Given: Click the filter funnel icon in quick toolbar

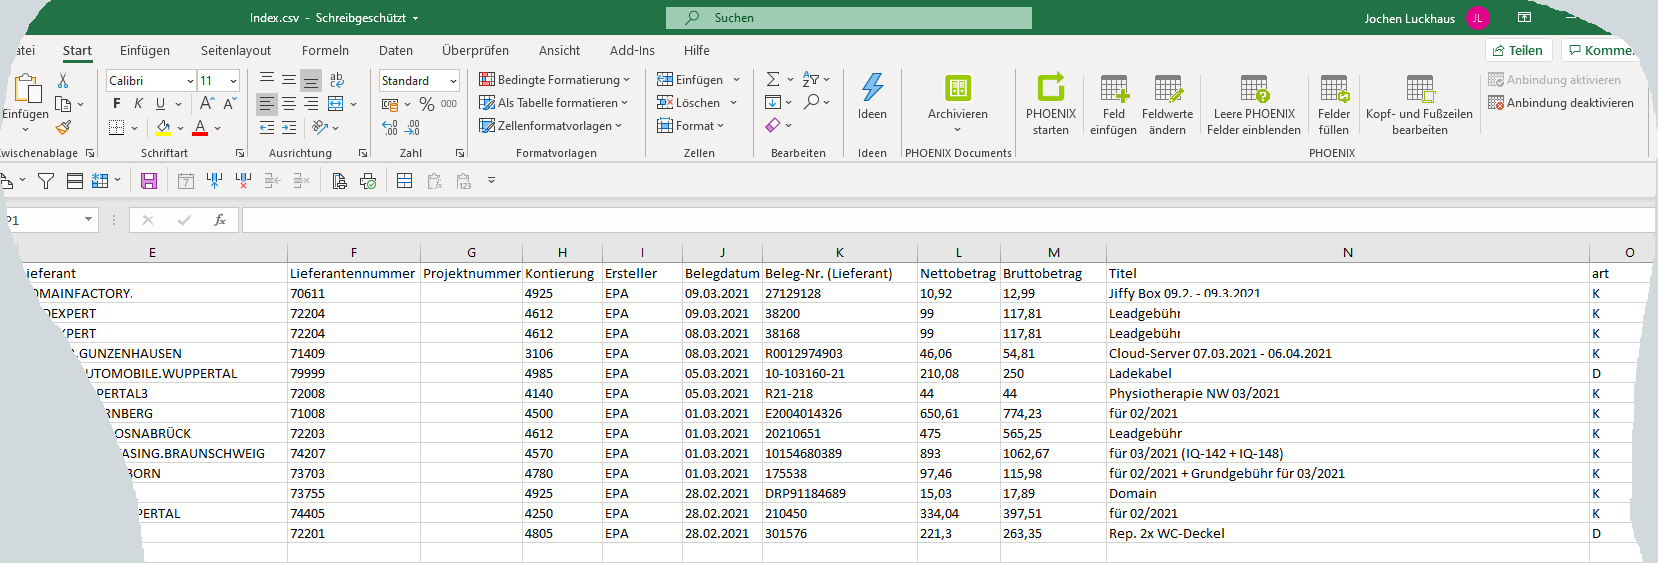Looking at the screenshot, I should (45, 181).
